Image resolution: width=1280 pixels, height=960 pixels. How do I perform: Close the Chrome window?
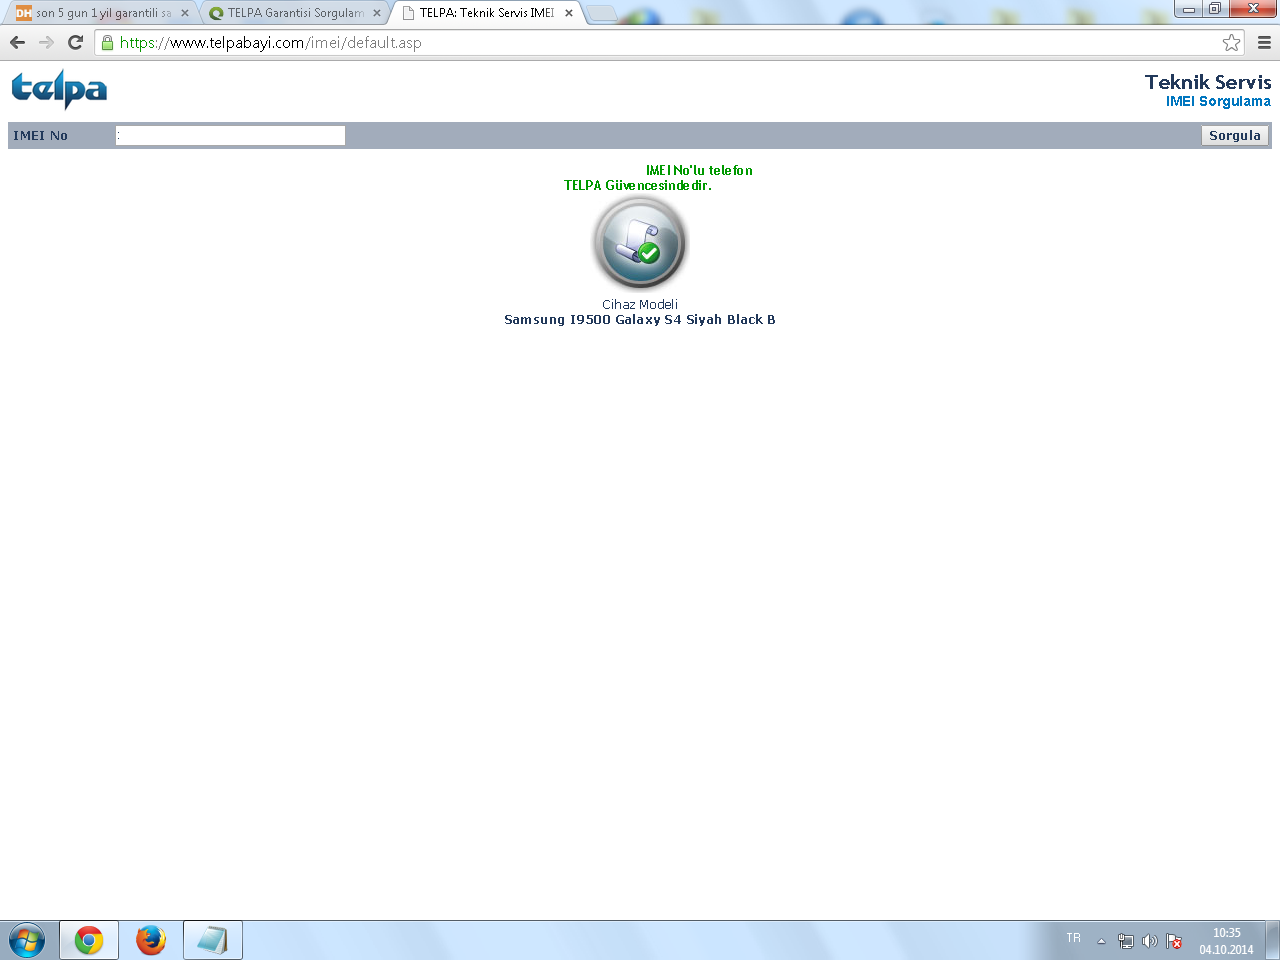[x=1252, y=9]
